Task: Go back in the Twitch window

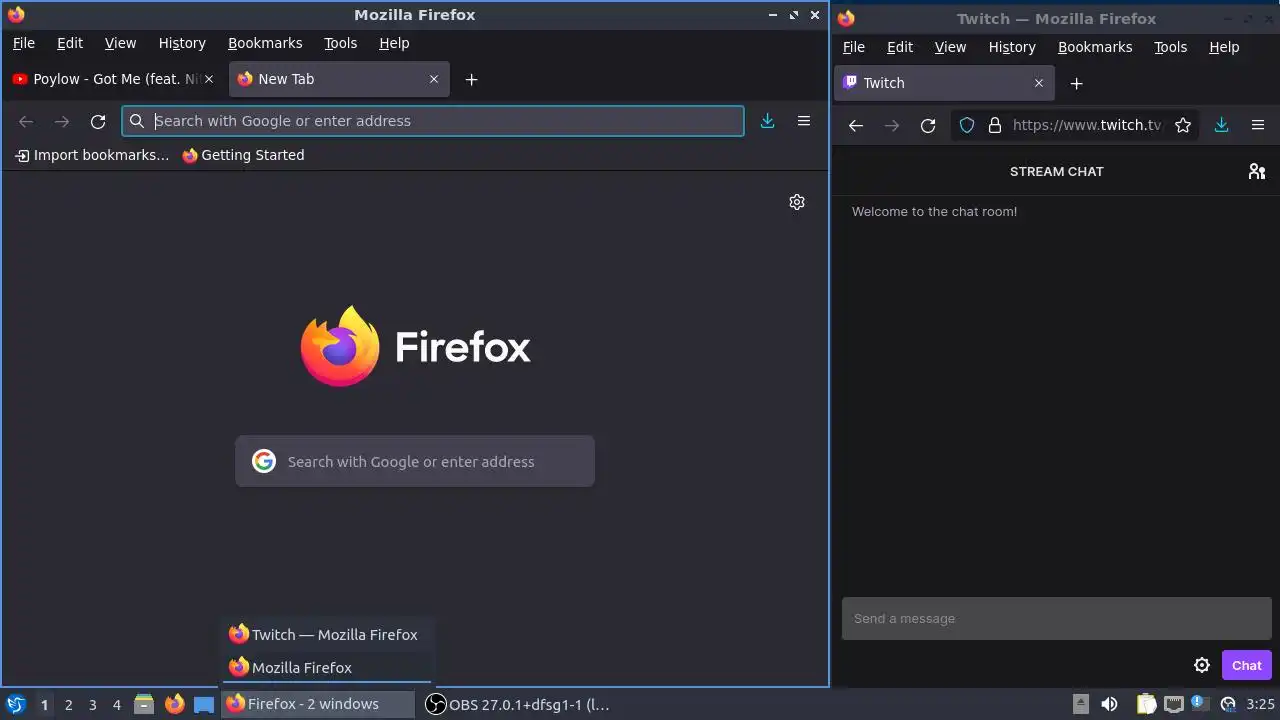Action: [x=855, y=125]
